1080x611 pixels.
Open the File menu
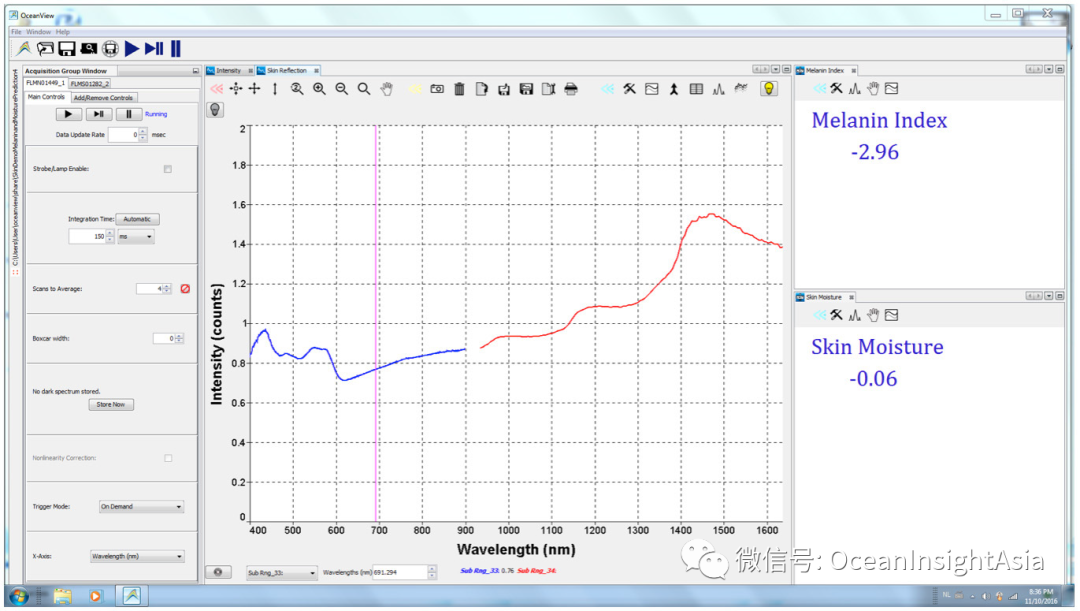[x=17, y=32]
